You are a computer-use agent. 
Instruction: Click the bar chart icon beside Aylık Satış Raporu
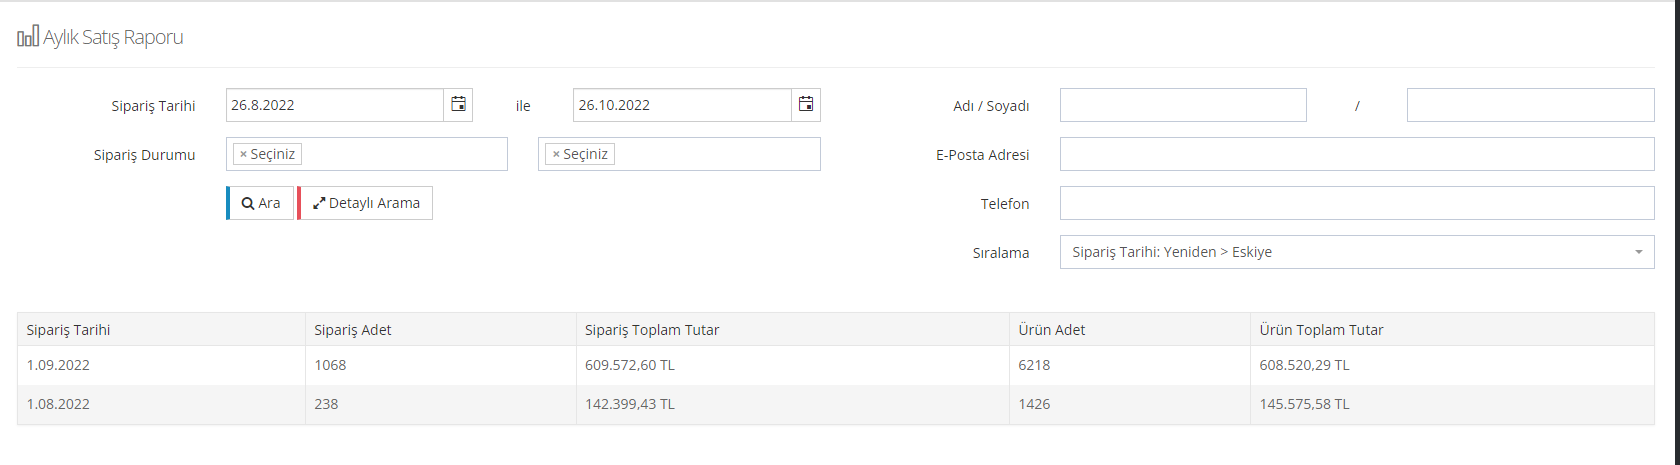pyautogui.click(x=28, y=38)
